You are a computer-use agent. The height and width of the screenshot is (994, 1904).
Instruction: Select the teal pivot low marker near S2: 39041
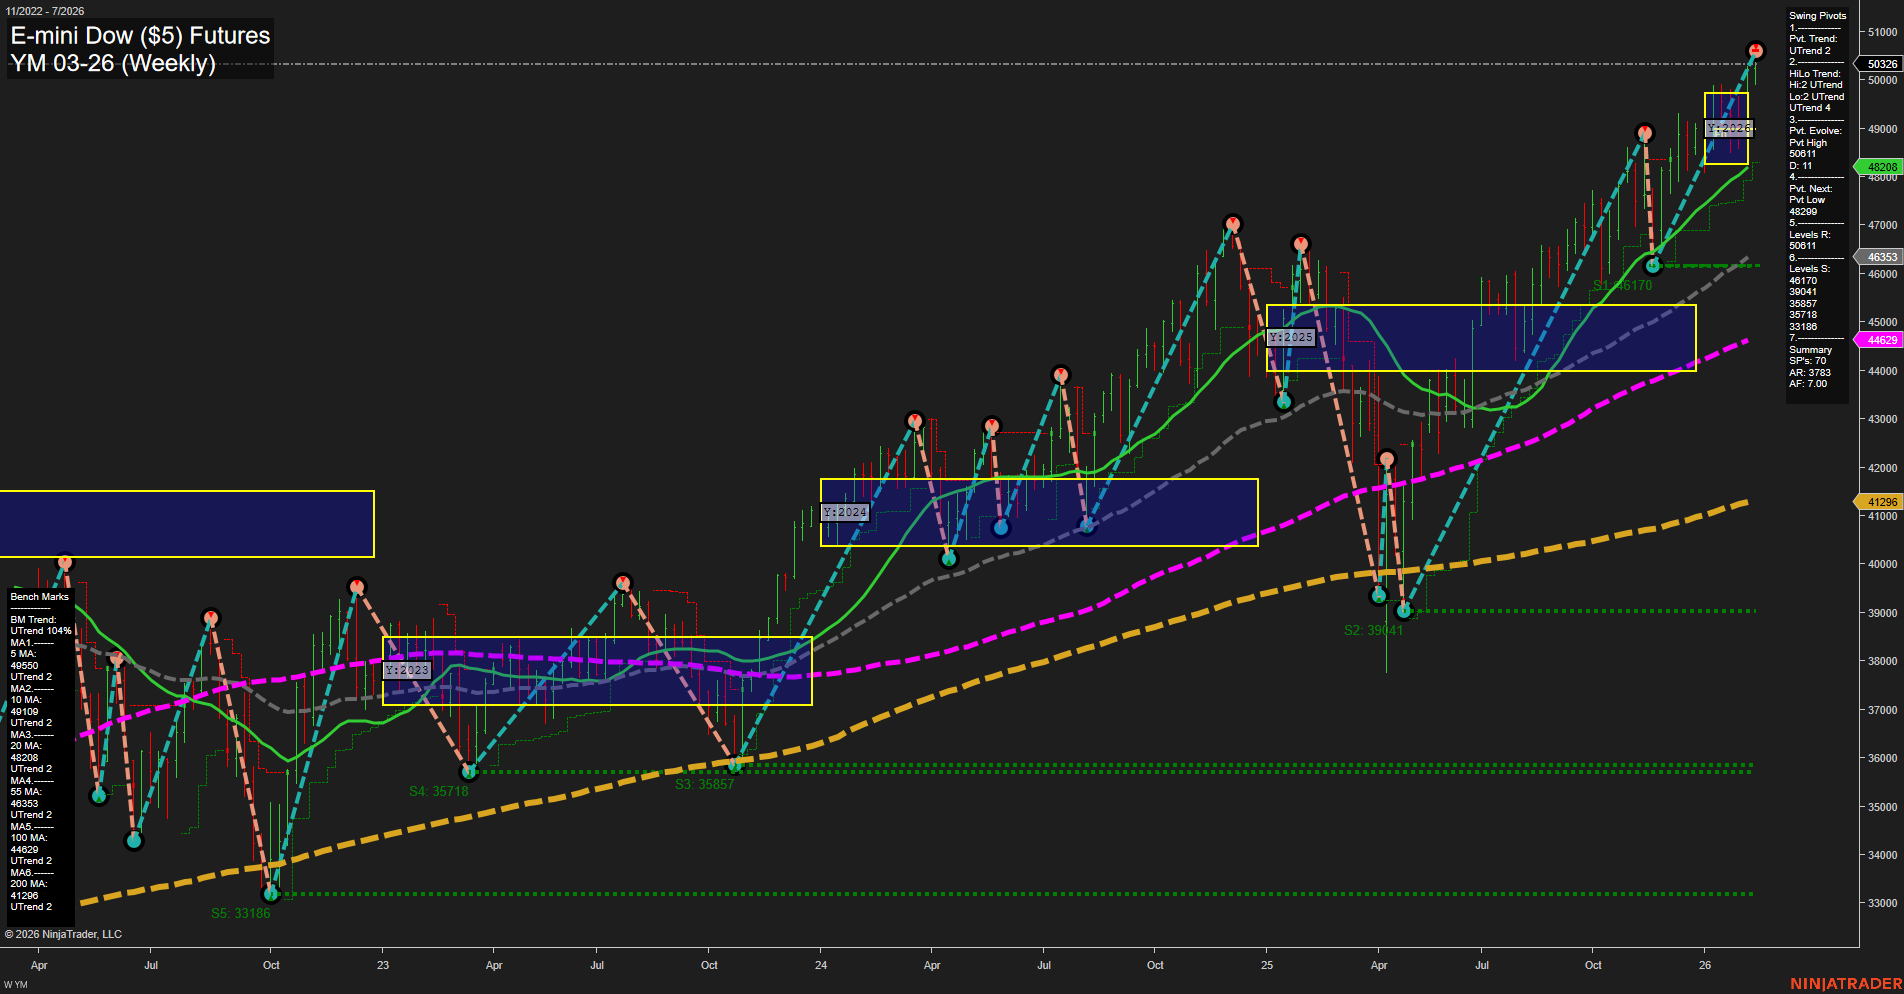(x=1405, y=609)
